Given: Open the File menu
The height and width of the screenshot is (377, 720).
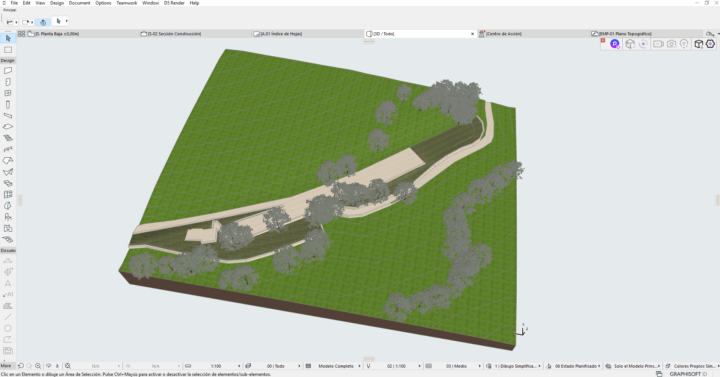Looking at the screenshot, I should point(14,3).
